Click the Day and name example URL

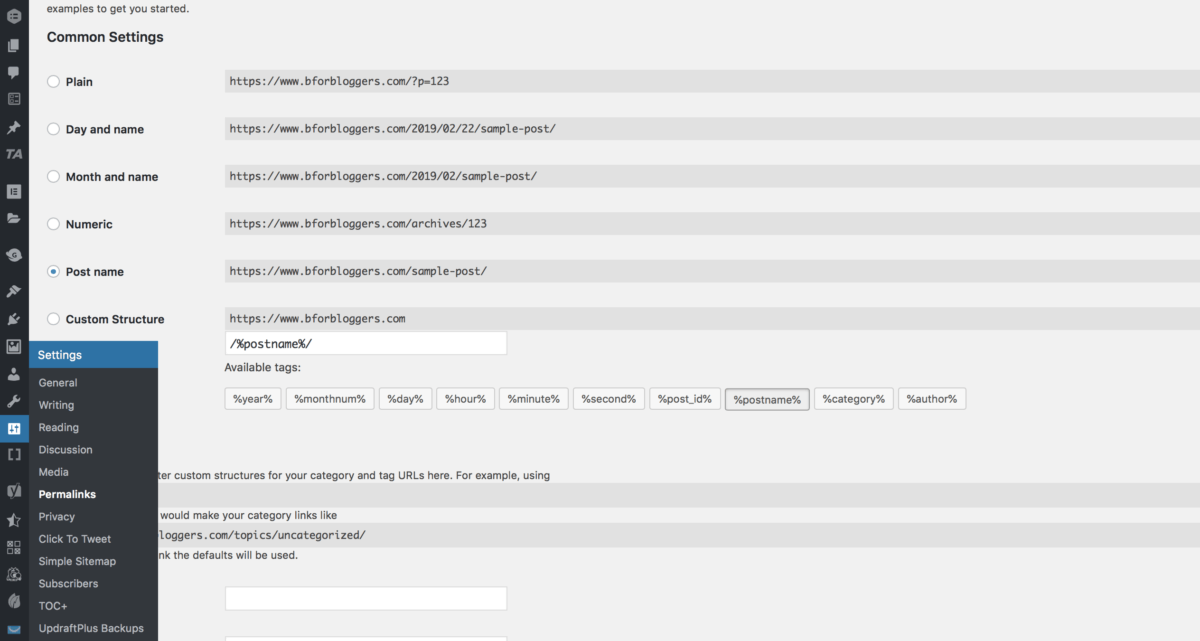(392, 129)
